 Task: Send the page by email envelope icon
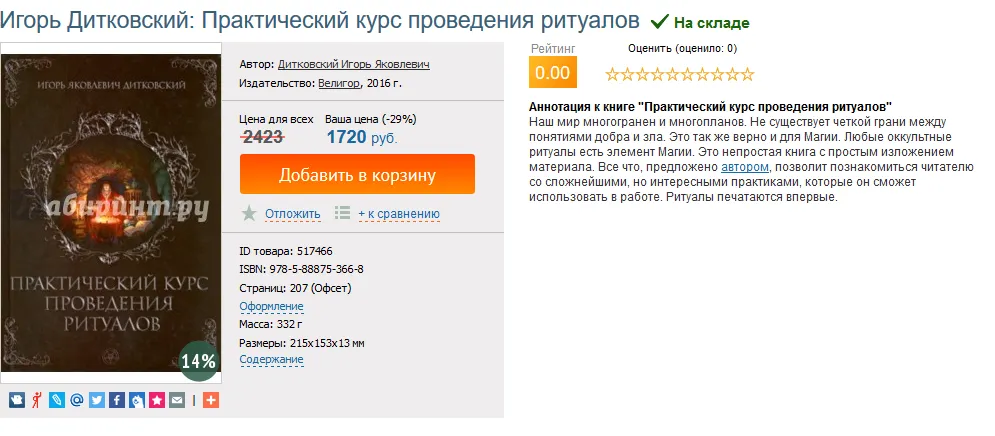pyautogui.click(x=177, y=400)
